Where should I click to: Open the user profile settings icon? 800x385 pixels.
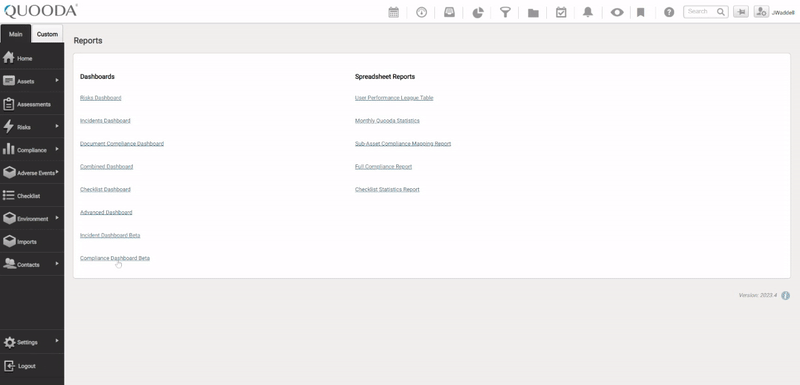[761, 12]
